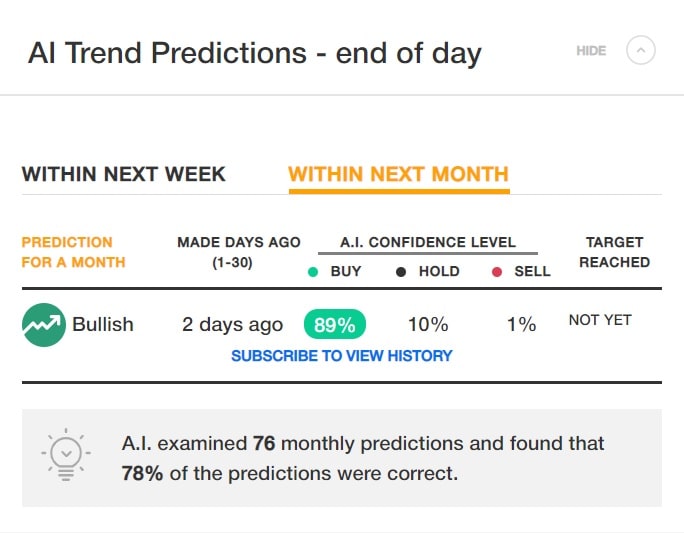Click the NOT YET target status
The height and width of the screenshot is (533, 684).
tap(600, 320)
